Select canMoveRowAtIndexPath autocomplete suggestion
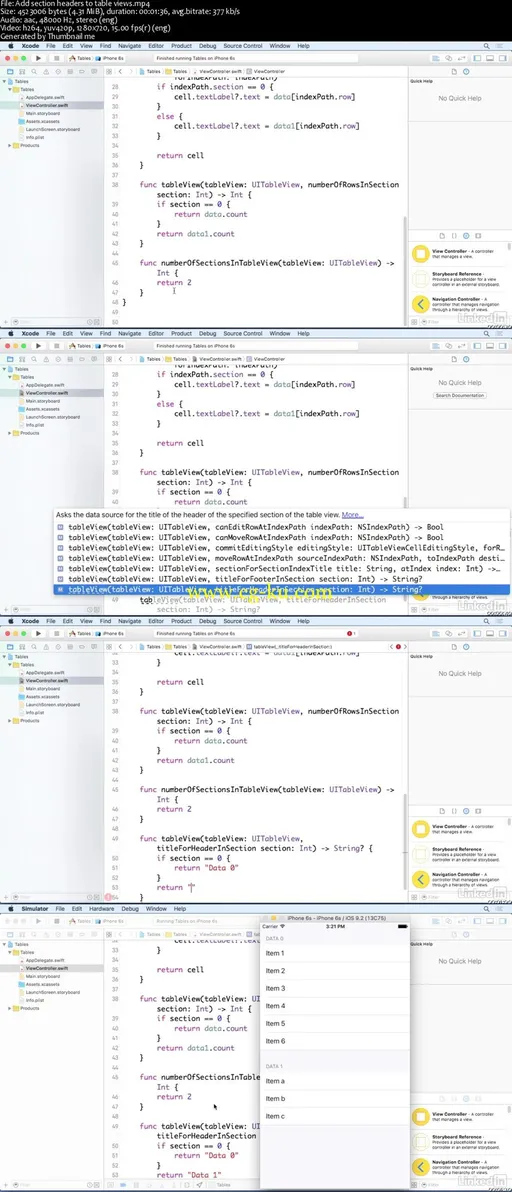The height and width of the screenshot is (1192, 512). tap(283, 537)
